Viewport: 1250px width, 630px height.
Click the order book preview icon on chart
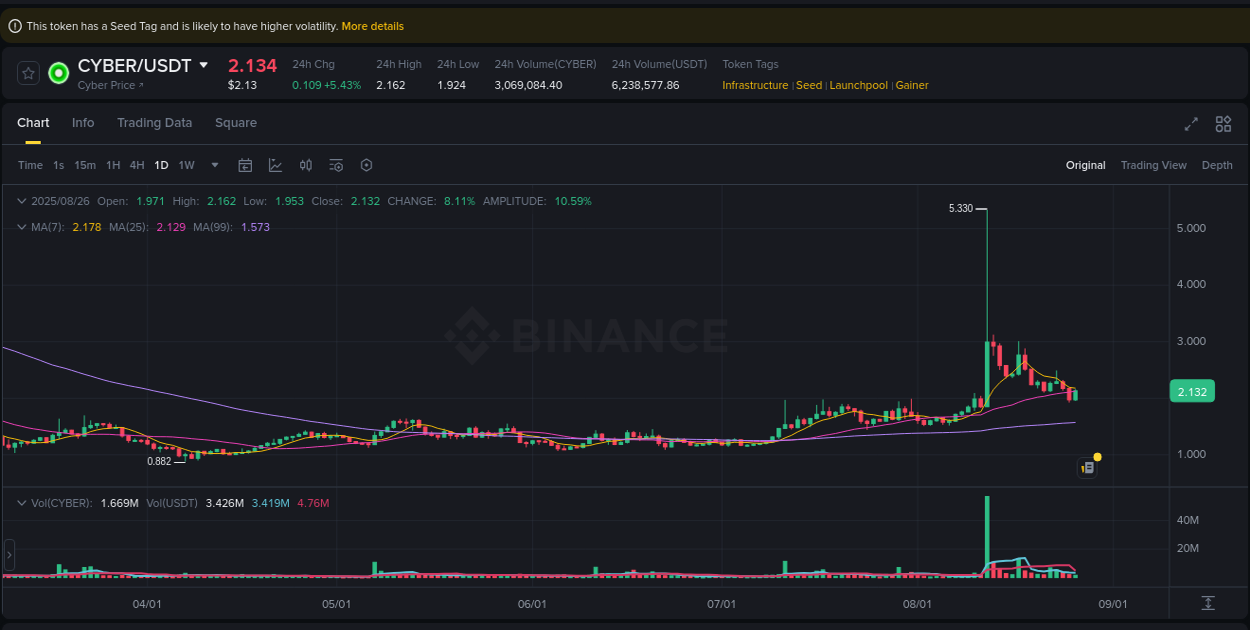[x=1088, y=467]
